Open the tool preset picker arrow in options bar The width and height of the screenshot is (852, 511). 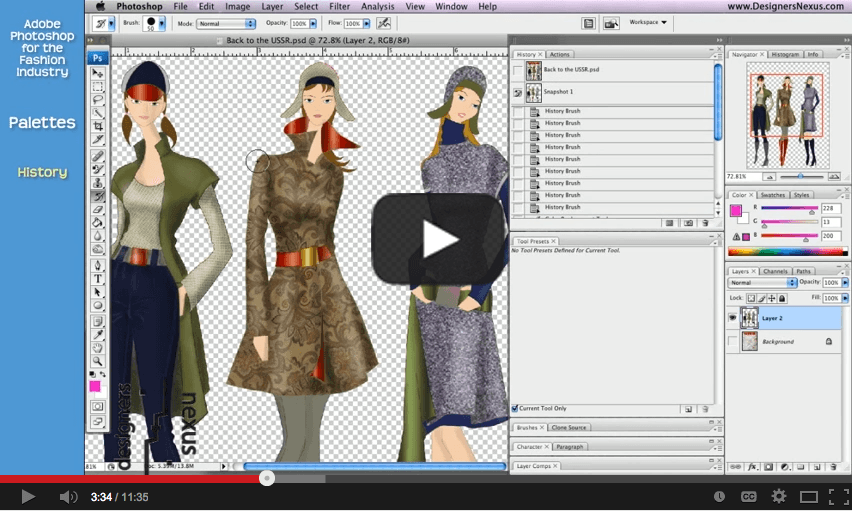click(x=111, y=23)
